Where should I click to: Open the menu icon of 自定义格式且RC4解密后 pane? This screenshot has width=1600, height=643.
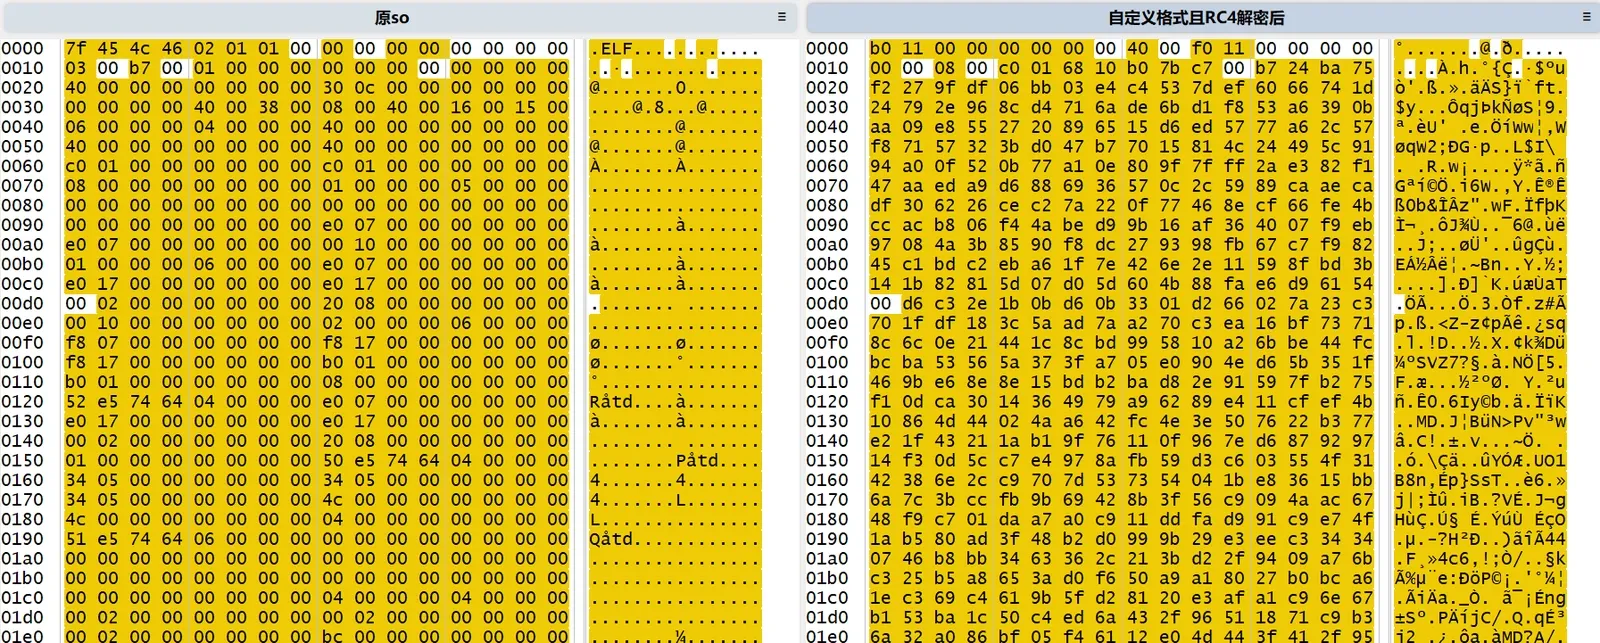[x=1586, y=17]
